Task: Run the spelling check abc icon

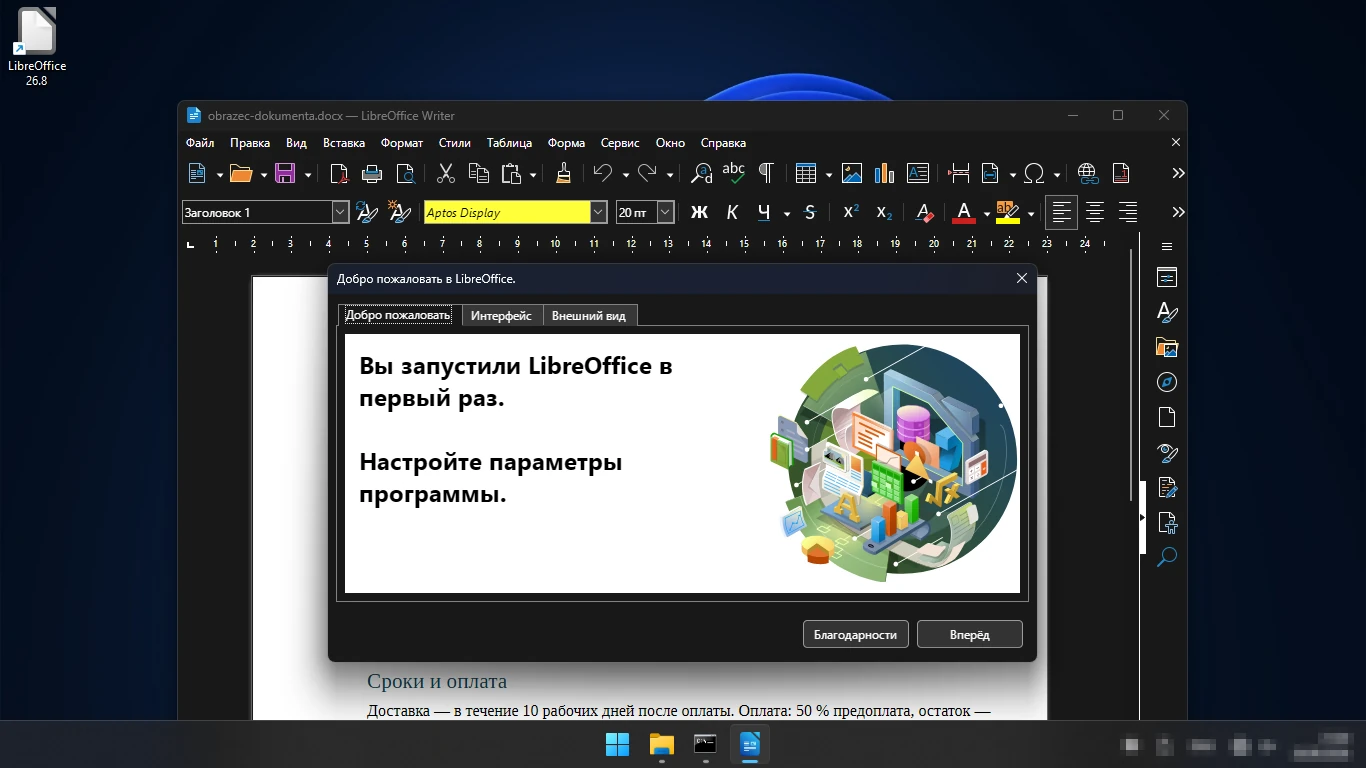Action: point(734,173)
